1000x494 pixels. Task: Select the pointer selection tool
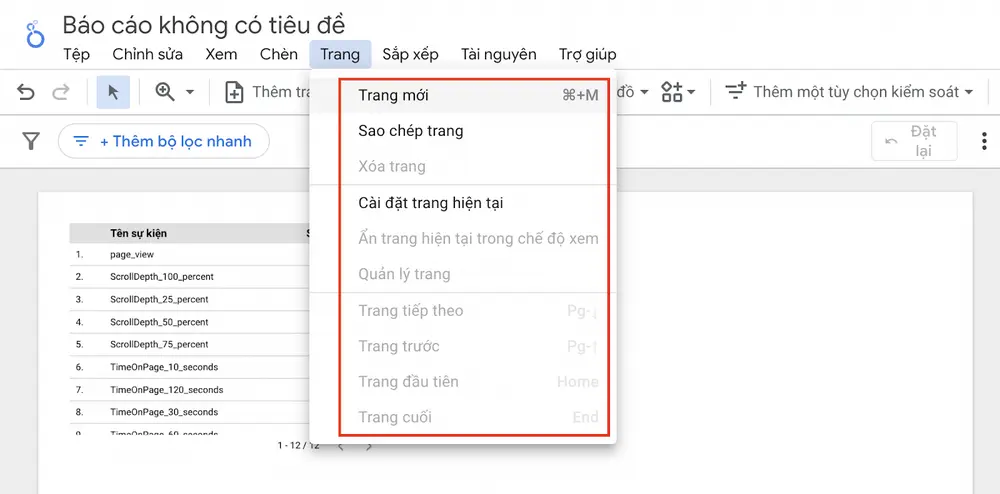(x=114, y=92)
